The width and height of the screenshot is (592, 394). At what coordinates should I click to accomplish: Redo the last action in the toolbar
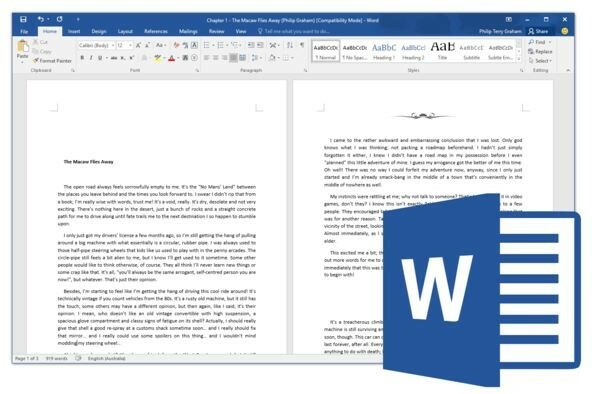pos(60,19)
